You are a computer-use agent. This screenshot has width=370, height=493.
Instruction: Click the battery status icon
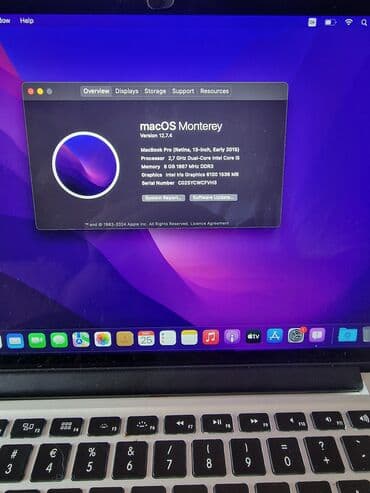pos(330,22)
